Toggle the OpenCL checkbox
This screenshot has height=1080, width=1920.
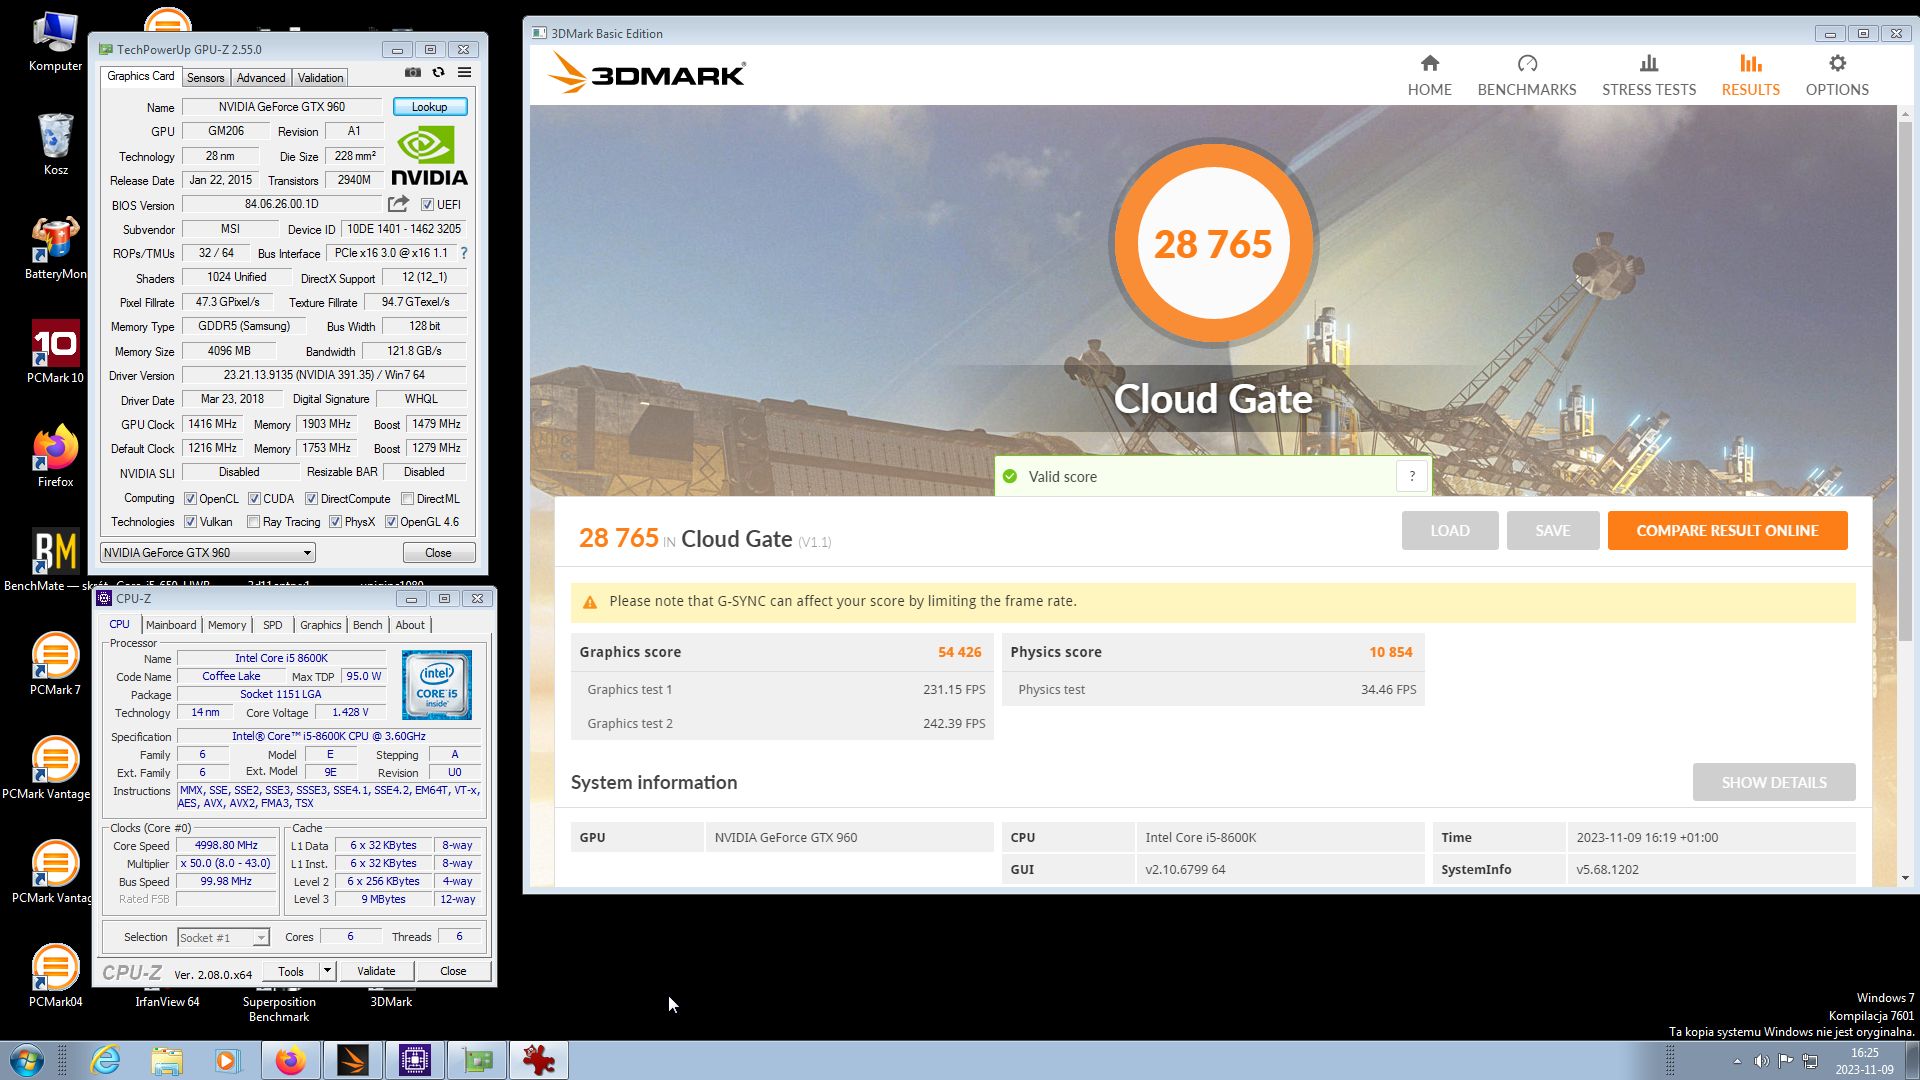(x=190, y=499)
